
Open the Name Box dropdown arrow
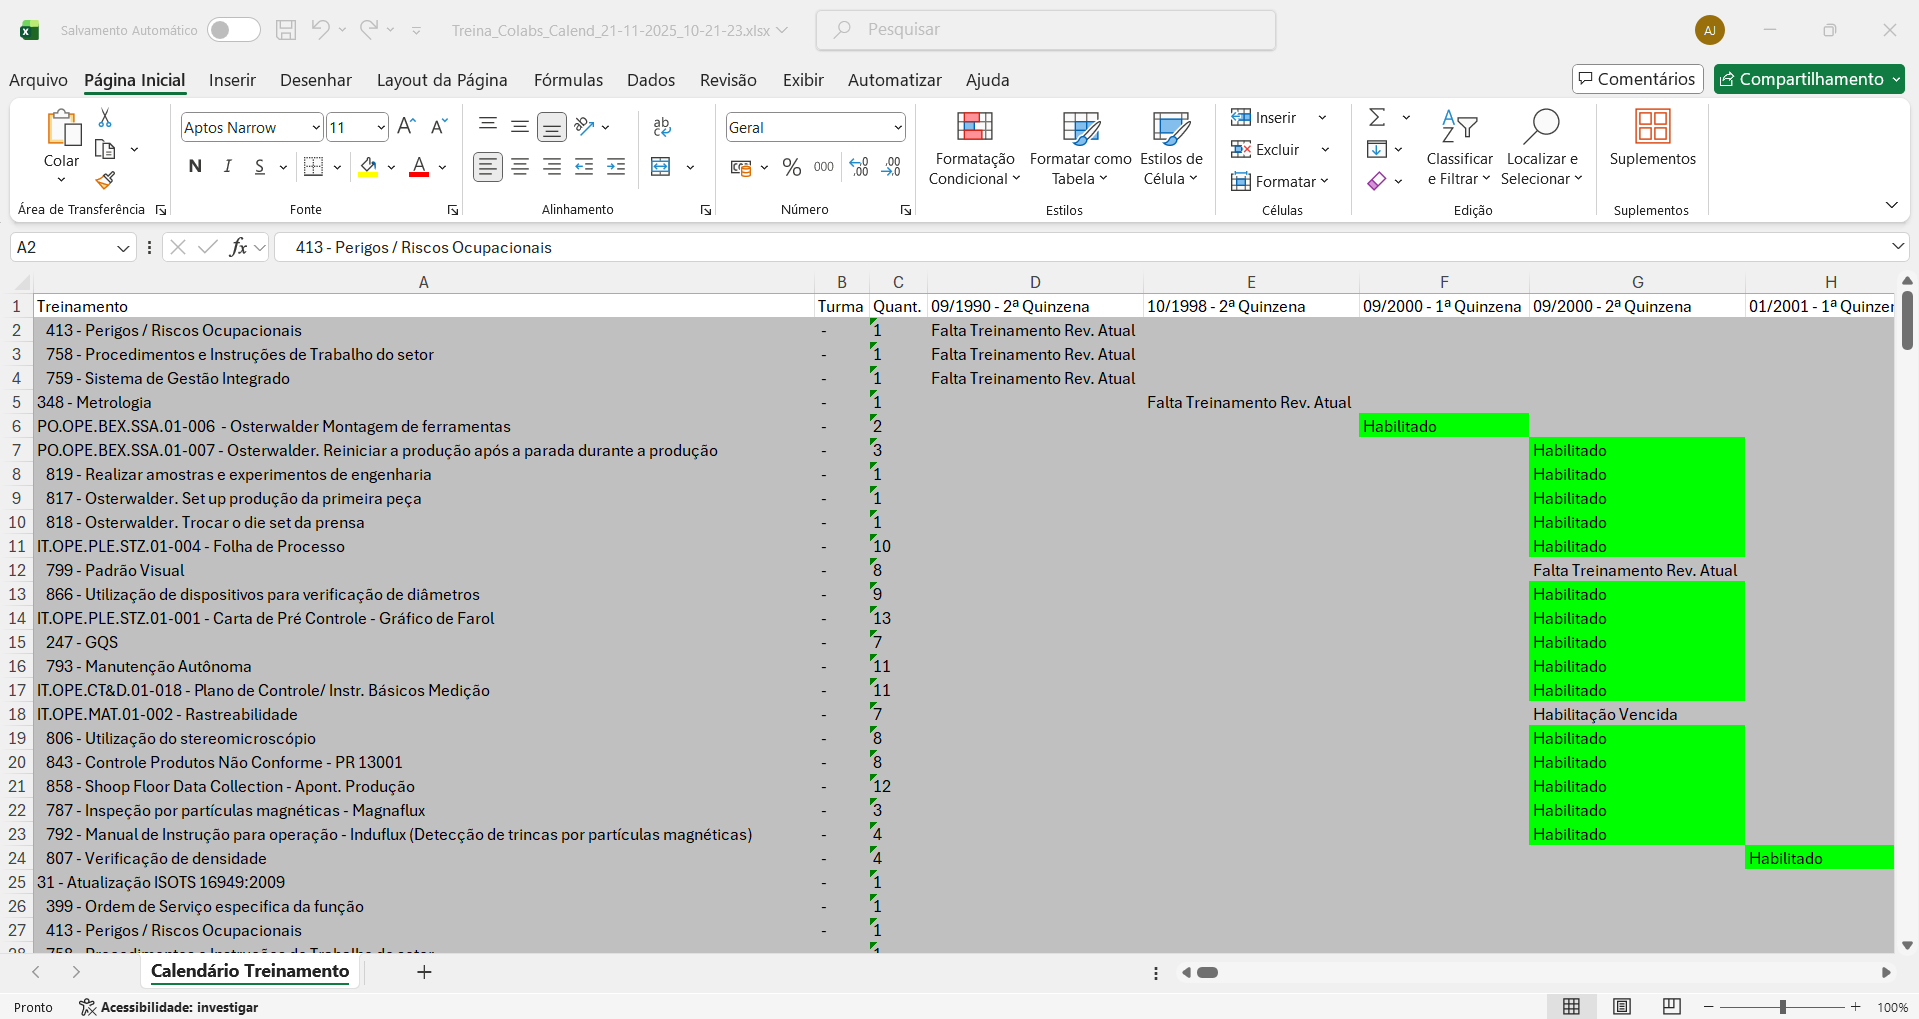pos(123,248)
